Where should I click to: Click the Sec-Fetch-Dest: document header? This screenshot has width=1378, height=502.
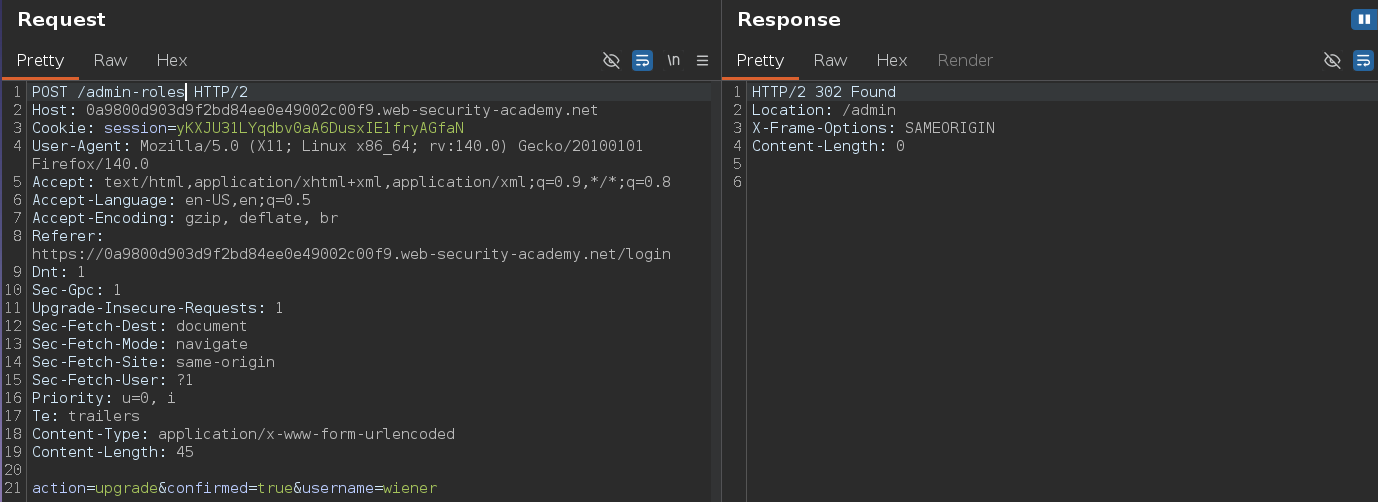pos(139,326)
